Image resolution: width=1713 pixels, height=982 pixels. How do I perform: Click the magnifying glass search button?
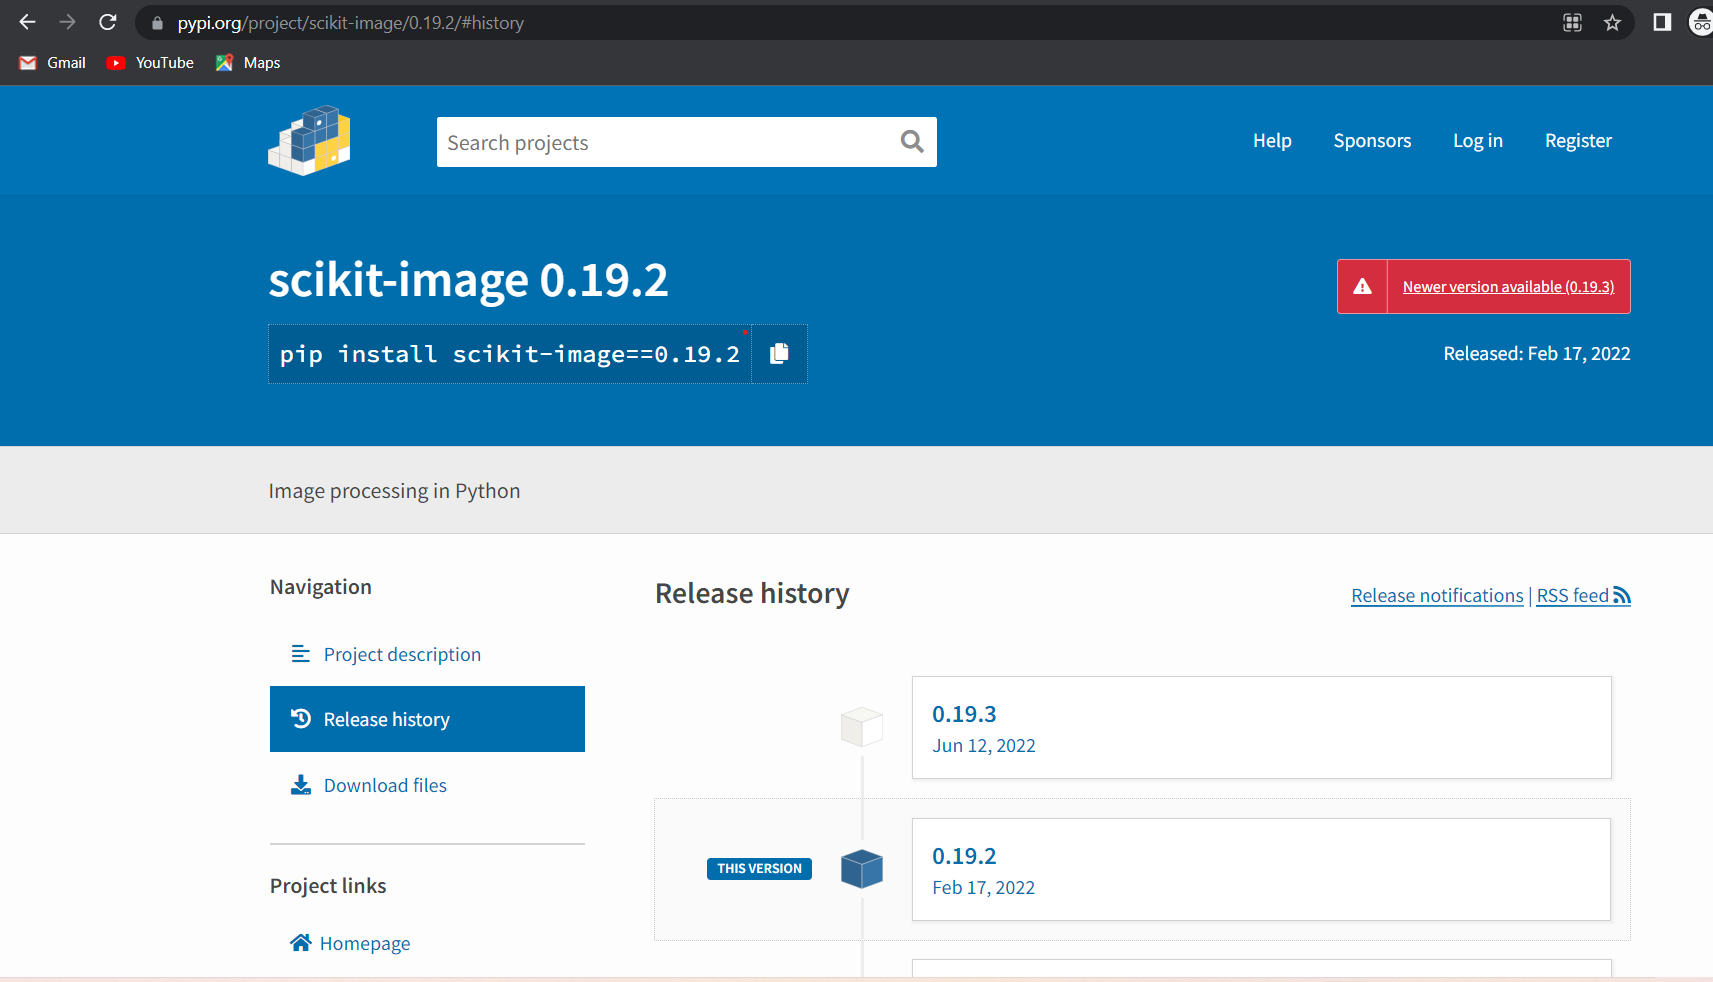click(x=912, y=142)
